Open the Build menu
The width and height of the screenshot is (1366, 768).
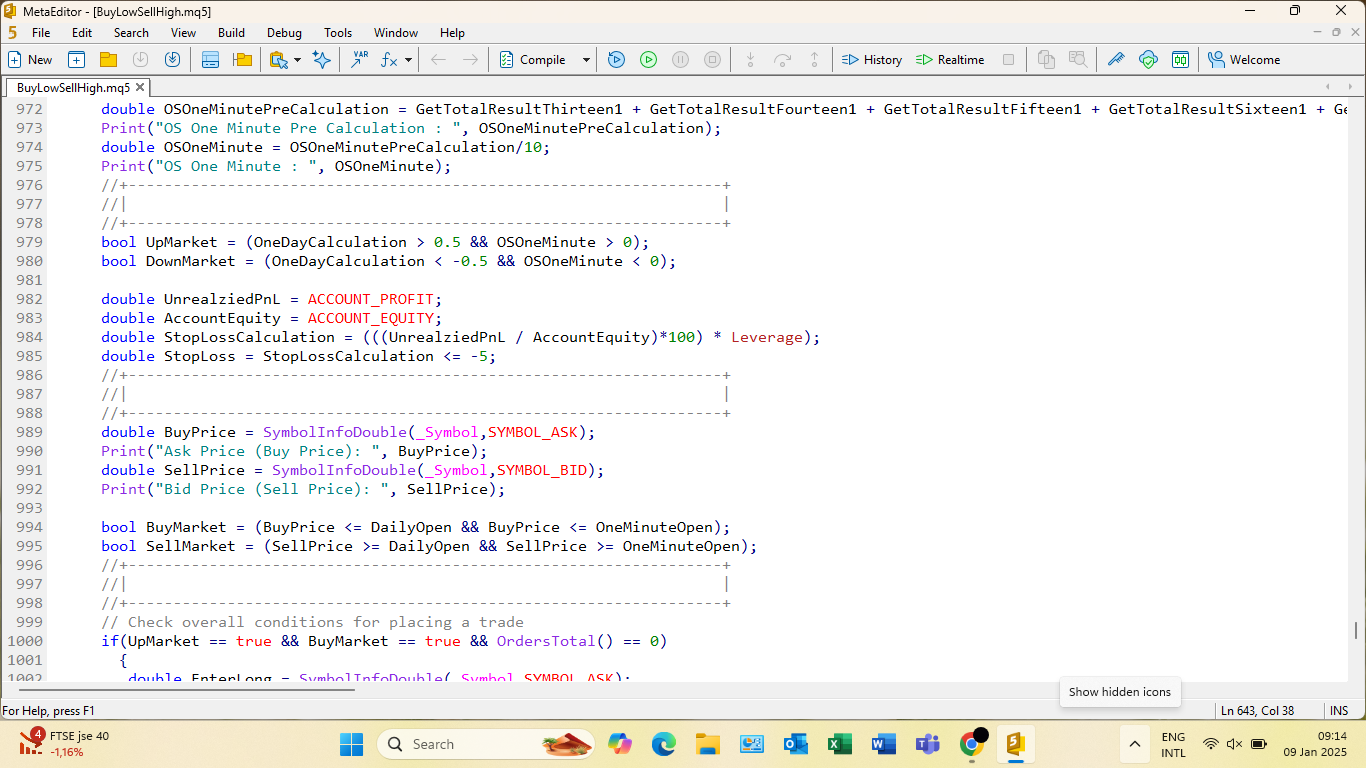(x=231, y=33)
